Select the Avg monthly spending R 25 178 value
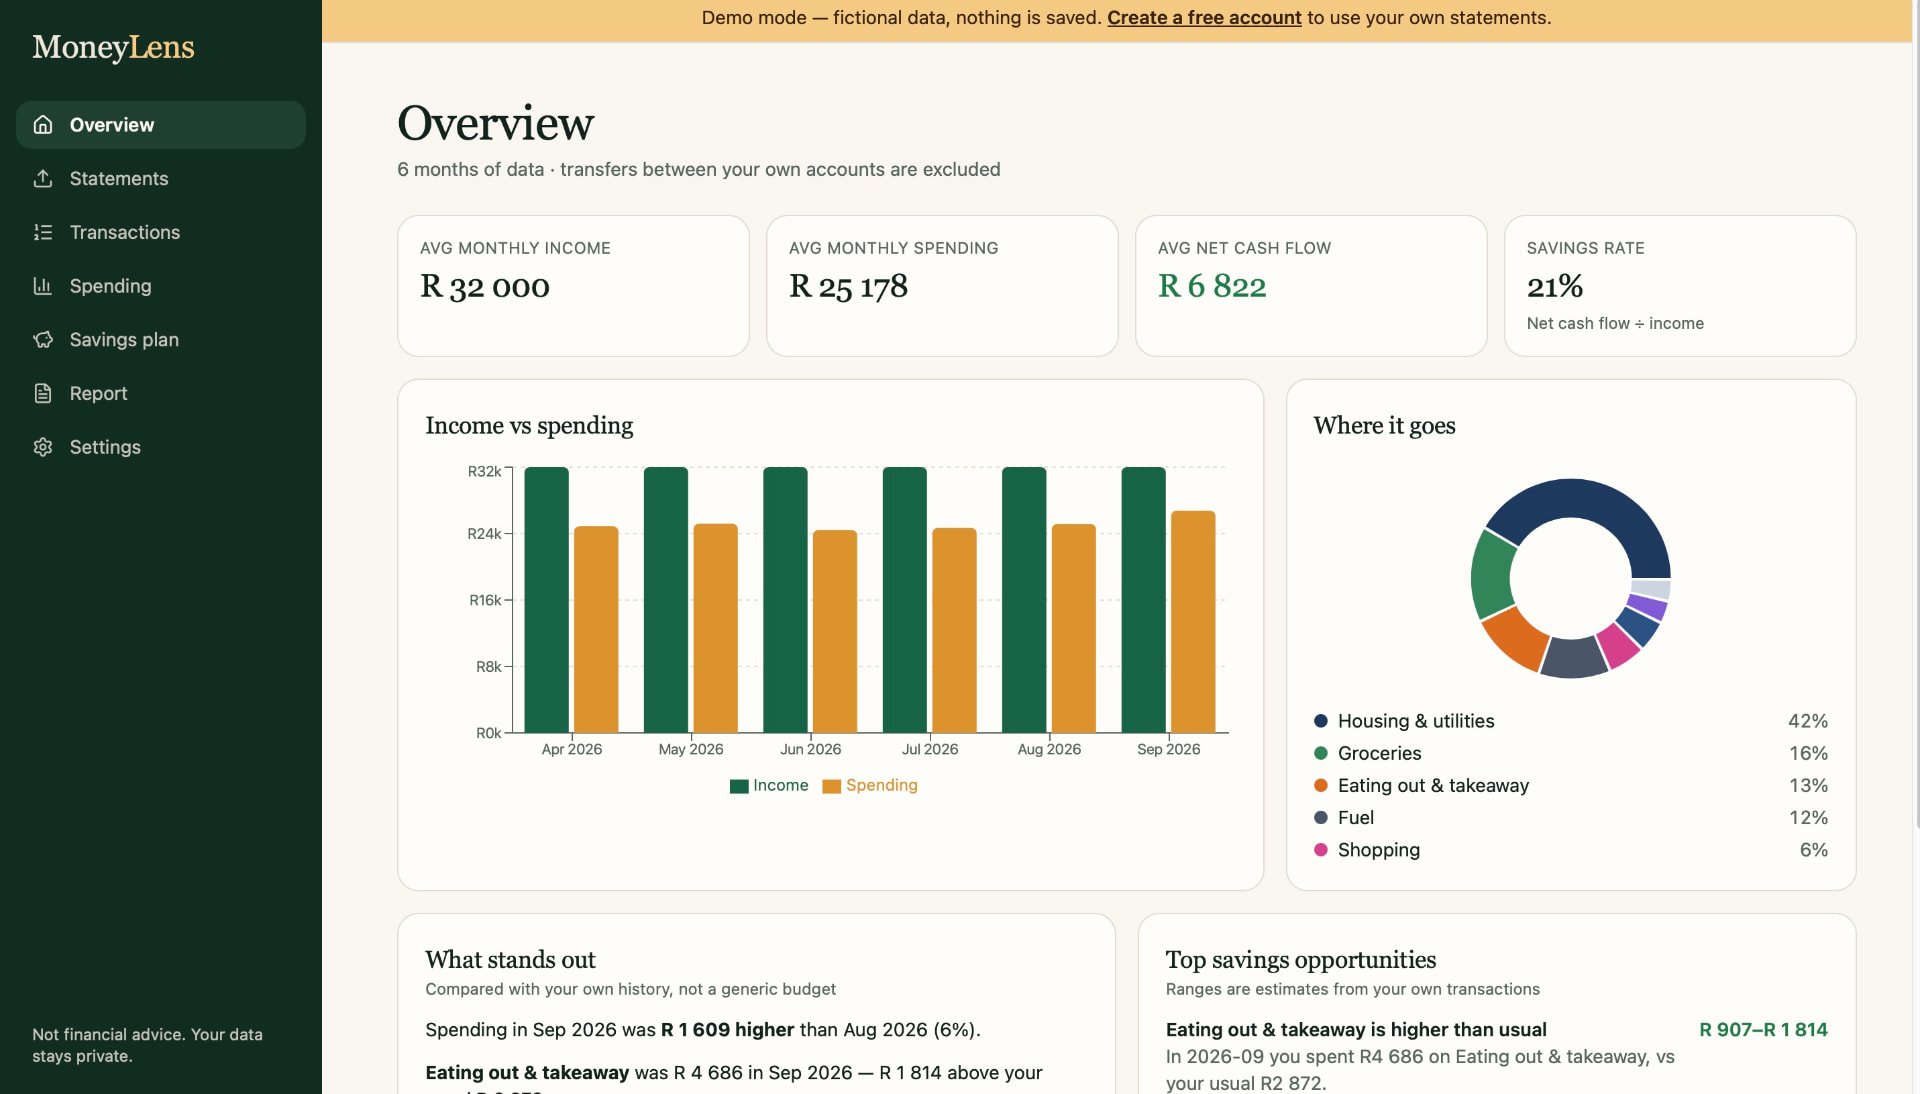Screen dimensions: 1920x1094 (848, 287)
